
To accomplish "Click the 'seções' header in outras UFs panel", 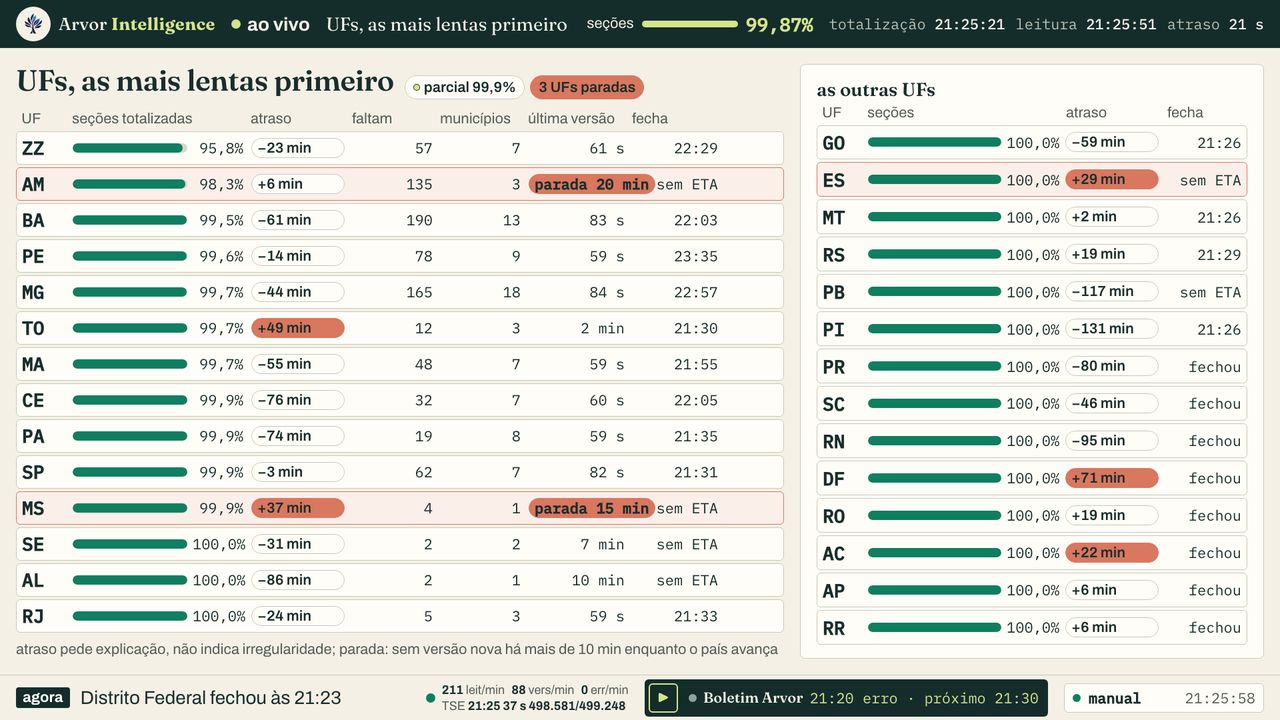I will coord(891,112).
